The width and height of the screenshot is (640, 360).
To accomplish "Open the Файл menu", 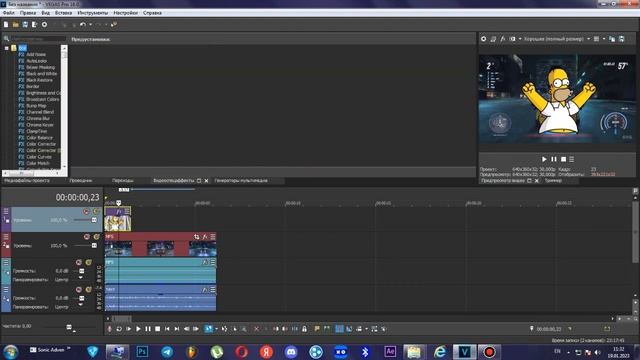I will [x=9, y=13].
